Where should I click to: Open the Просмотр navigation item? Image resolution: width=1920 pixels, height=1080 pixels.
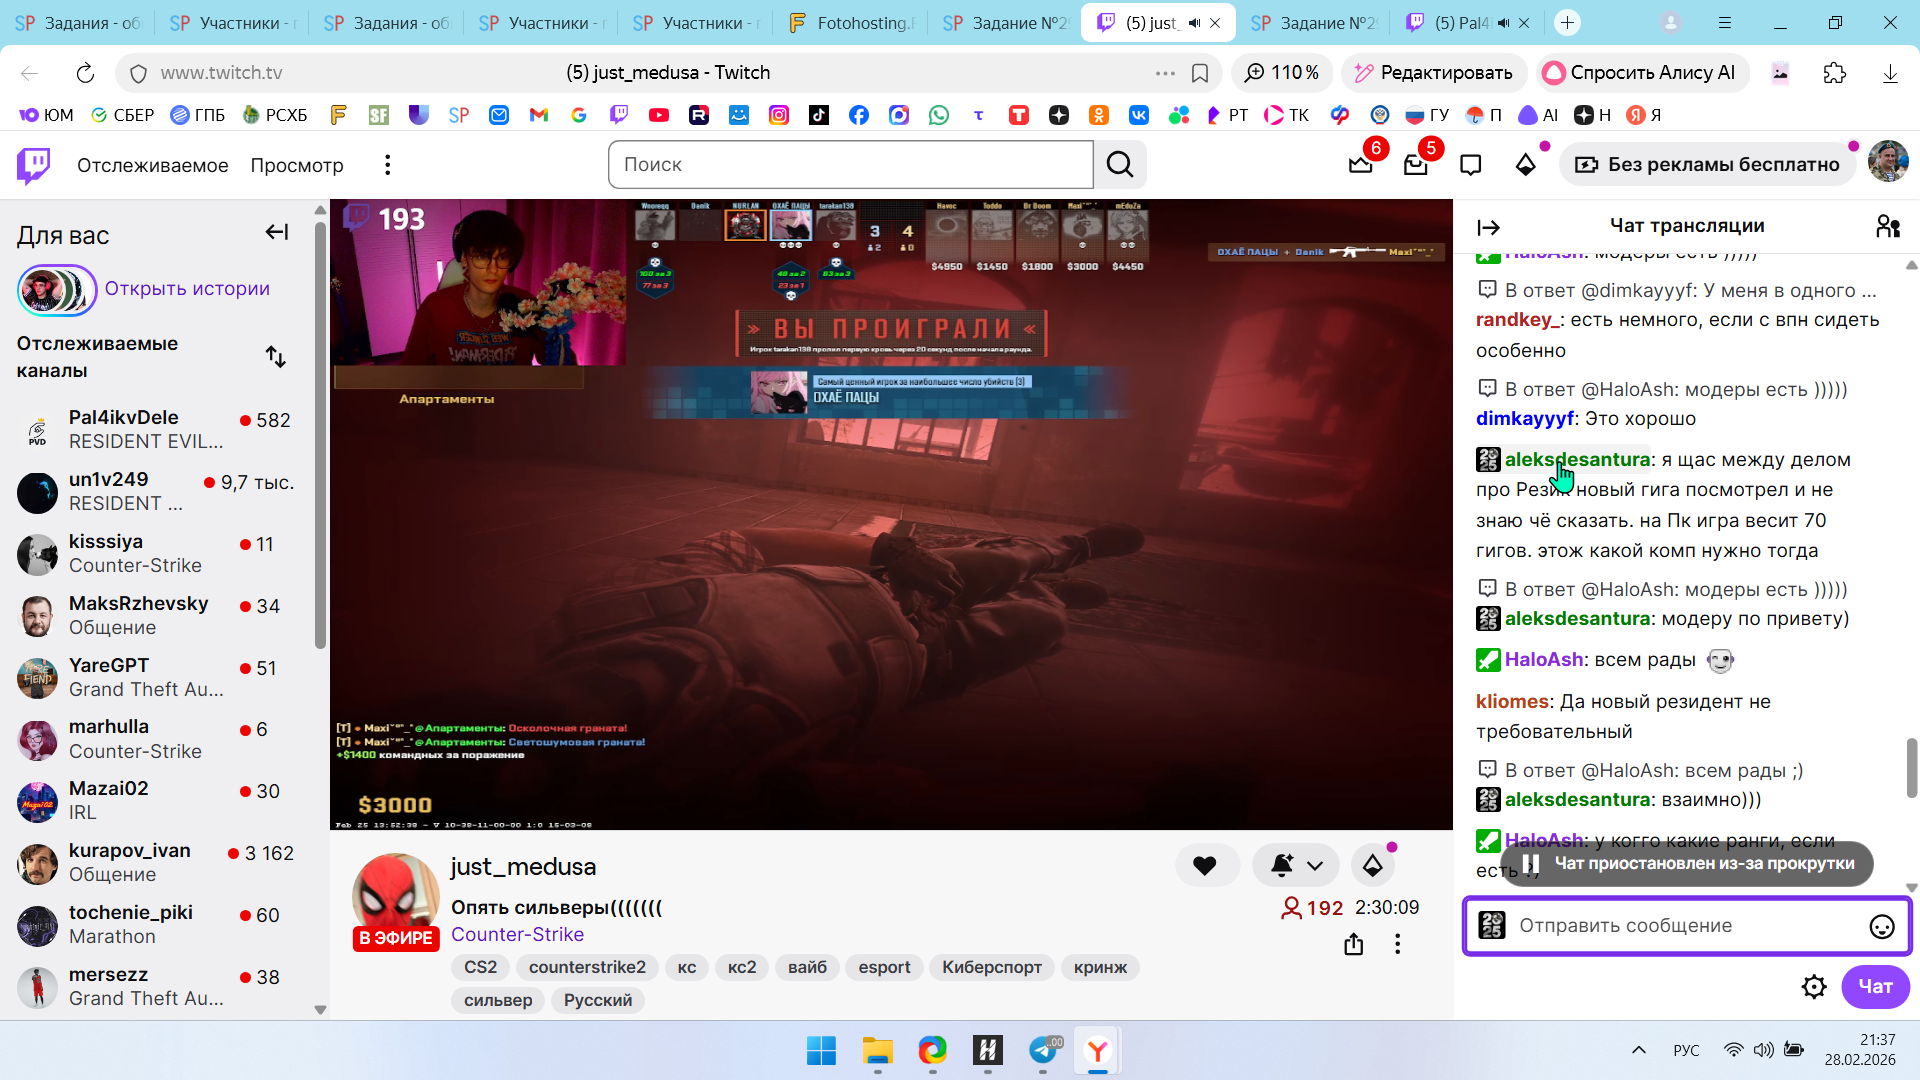pos(296,165)
